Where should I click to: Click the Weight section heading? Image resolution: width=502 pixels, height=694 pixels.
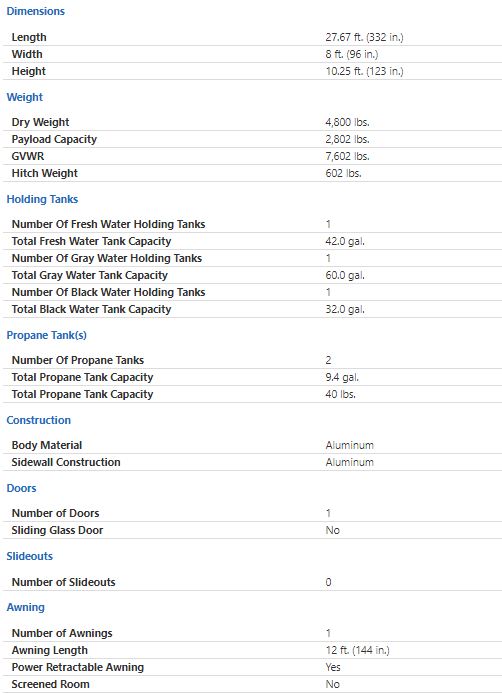pyautogui.click(x=25, y=97)
